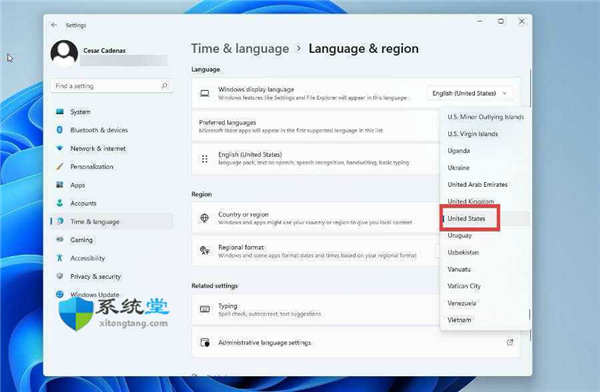
Task: Click the Privacy & security shield icon
Action: click(60, 276)
